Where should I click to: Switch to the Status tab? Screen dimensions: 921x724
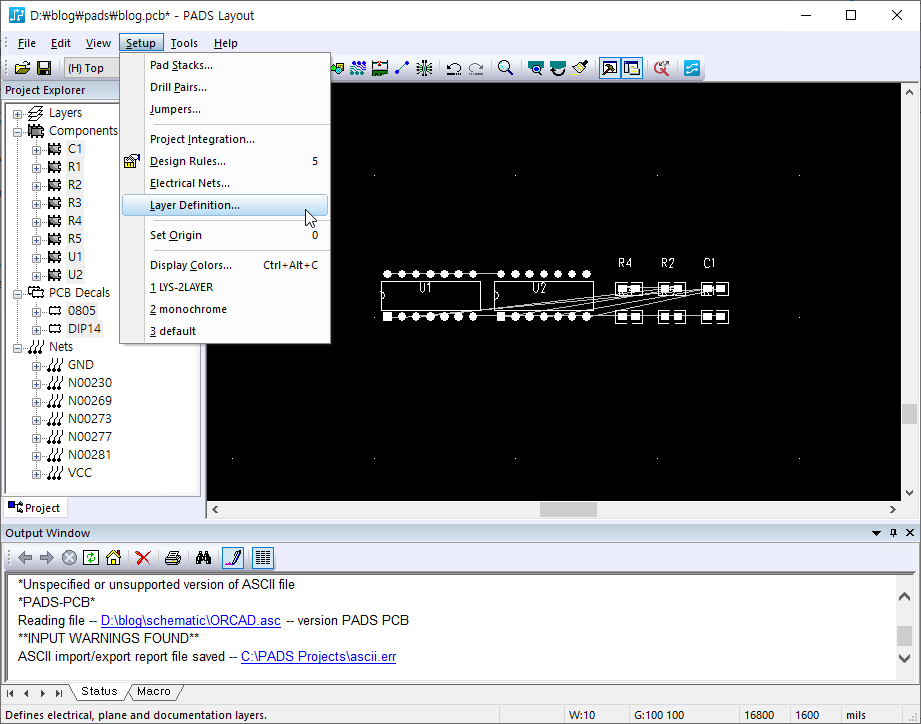pos(99,692)
